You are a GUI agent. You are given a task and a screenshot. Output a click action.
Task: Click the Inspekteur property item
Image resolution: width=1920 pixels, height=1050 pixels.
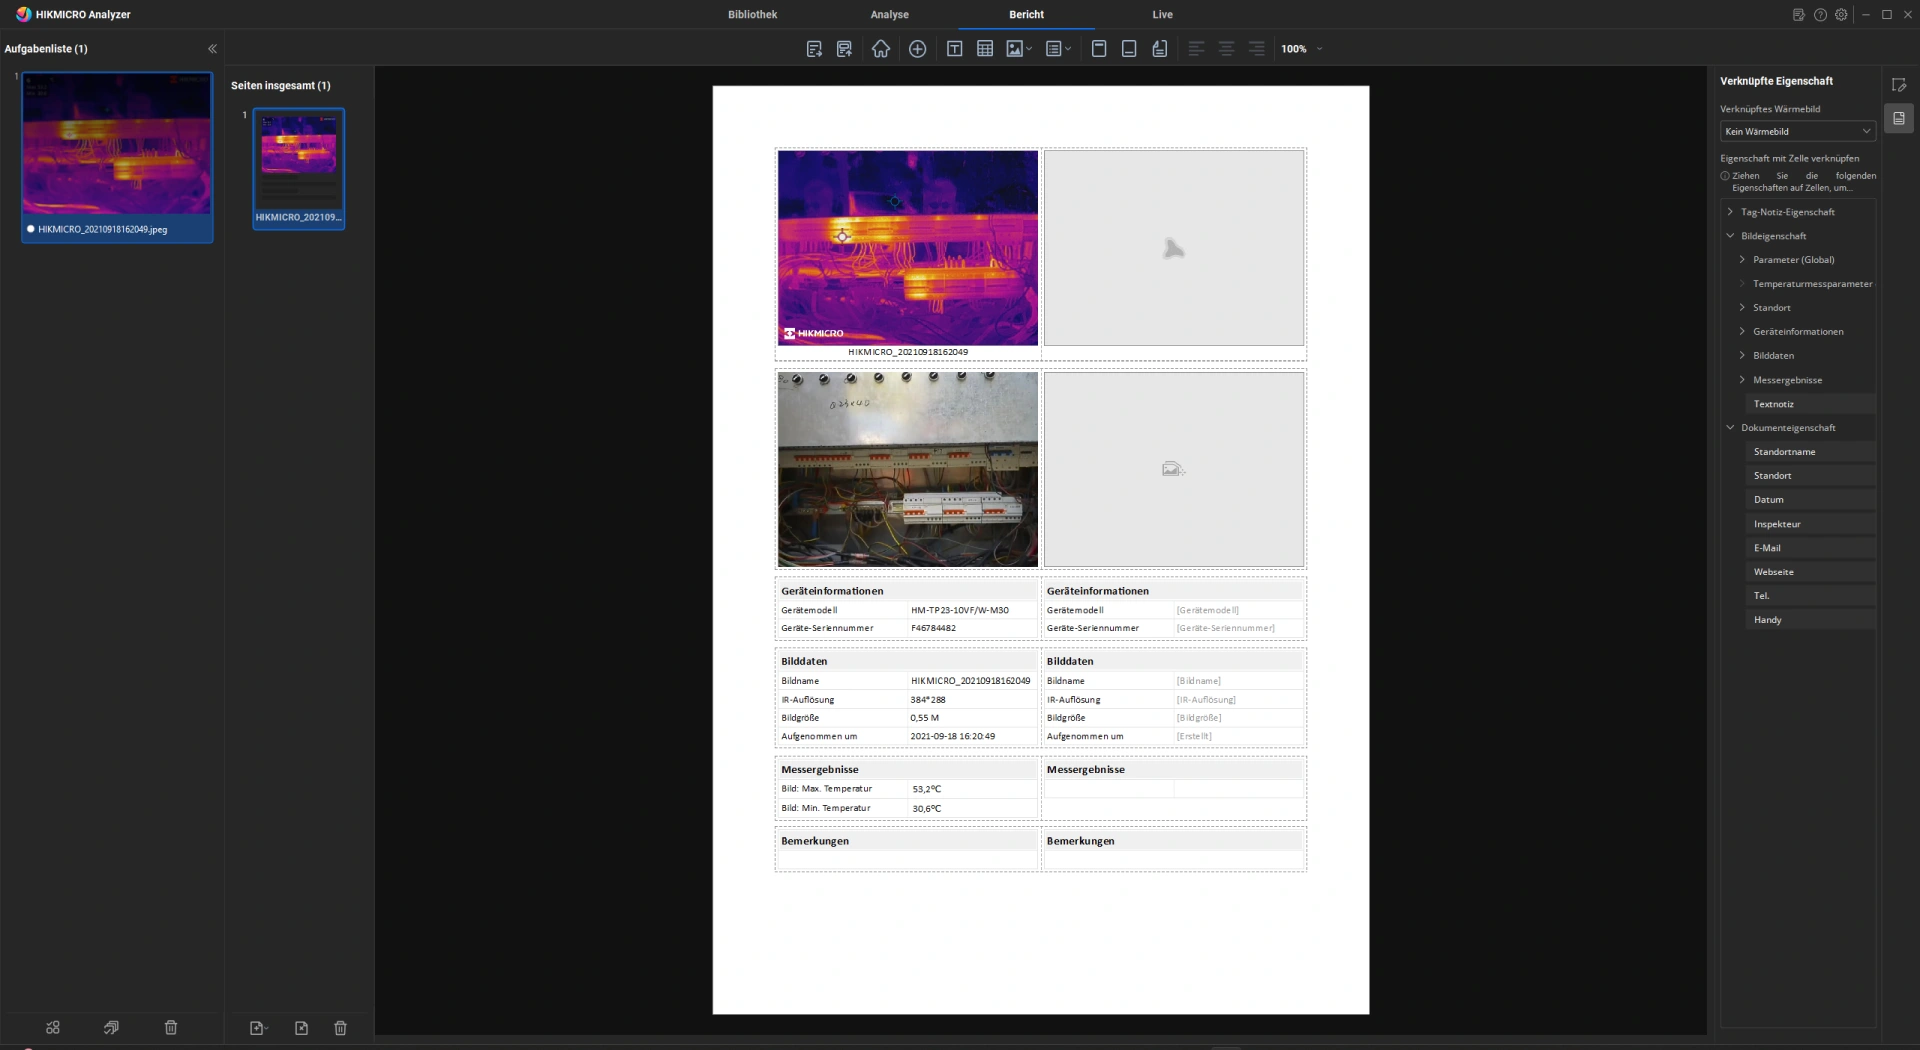point(1777,524)
